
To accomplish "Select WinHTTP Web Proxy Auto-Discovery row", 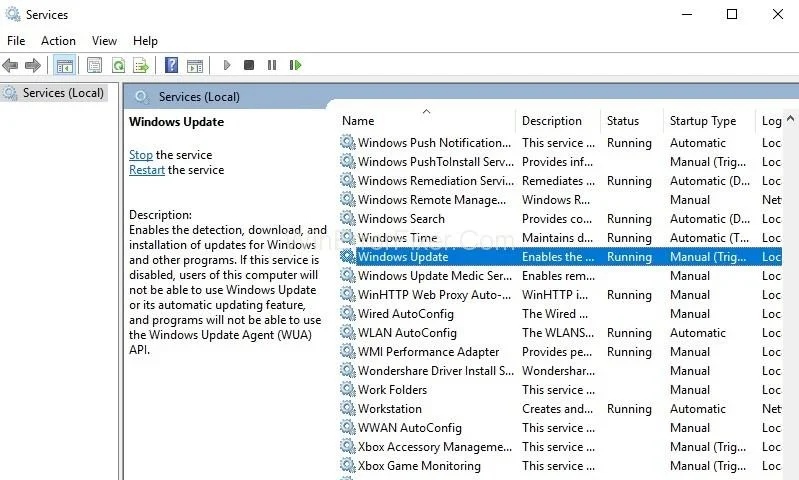I will pyautogui.click(x=561, y=295).
